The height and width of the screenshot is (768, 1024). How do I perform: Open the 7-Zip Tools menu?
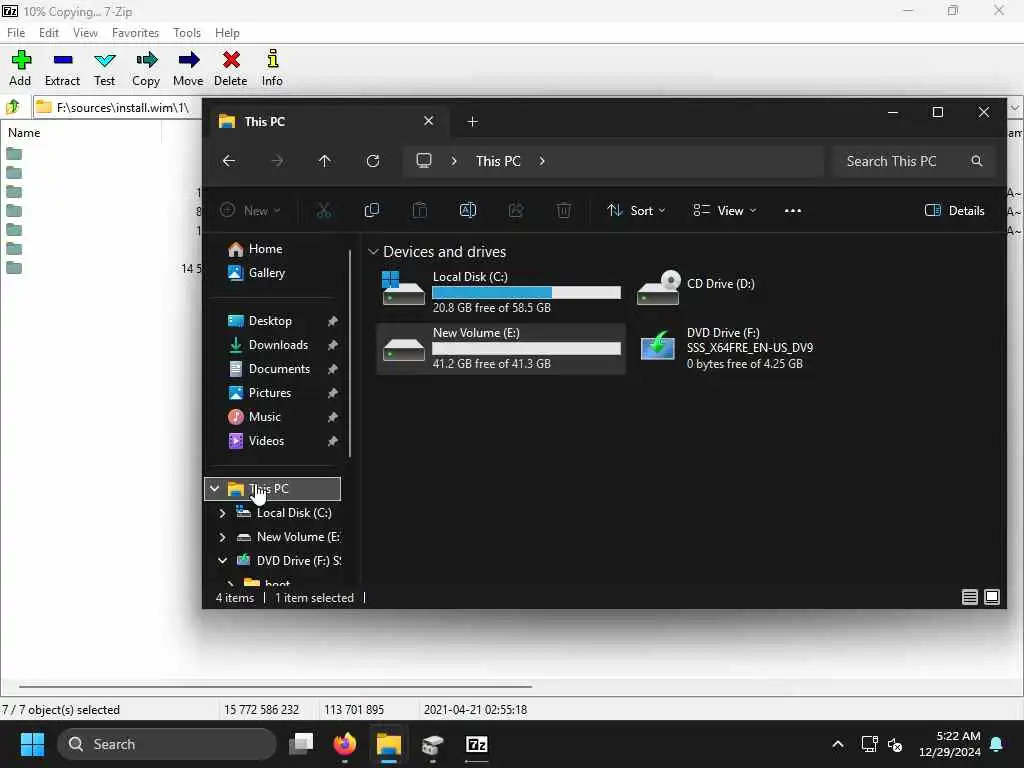click(x=187, y=33)
